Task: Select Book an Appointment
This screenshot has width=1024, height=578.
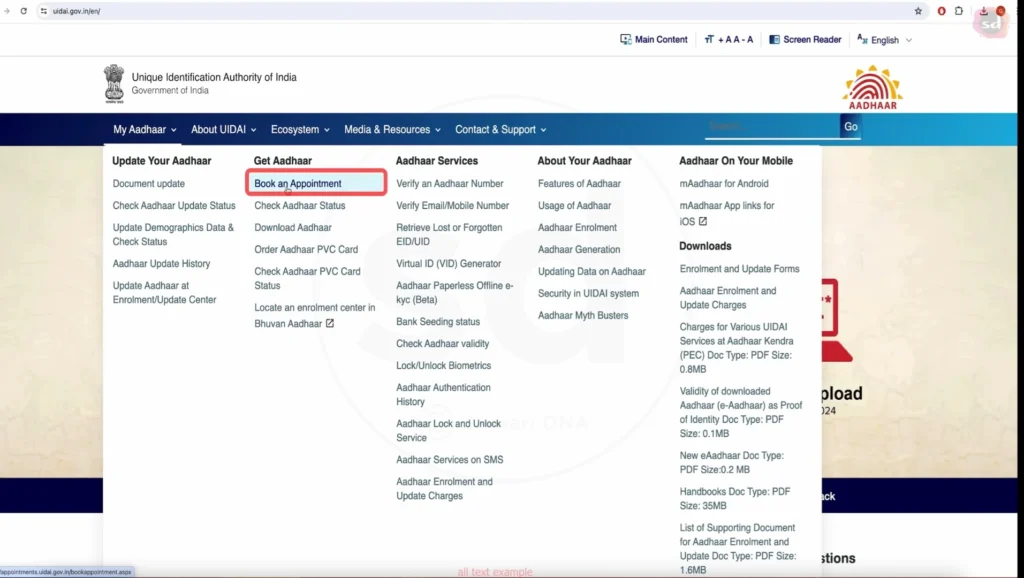Action: click(x=298, y=184)
